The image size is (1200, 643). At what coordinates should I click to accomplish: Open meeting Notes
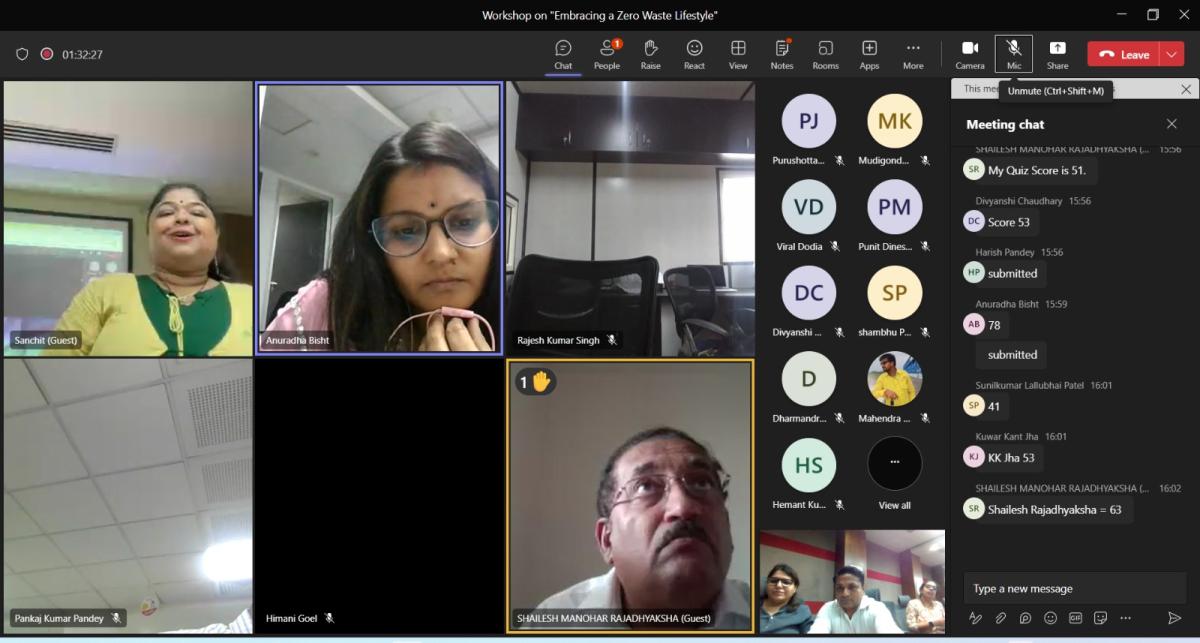tap(782, 54)
